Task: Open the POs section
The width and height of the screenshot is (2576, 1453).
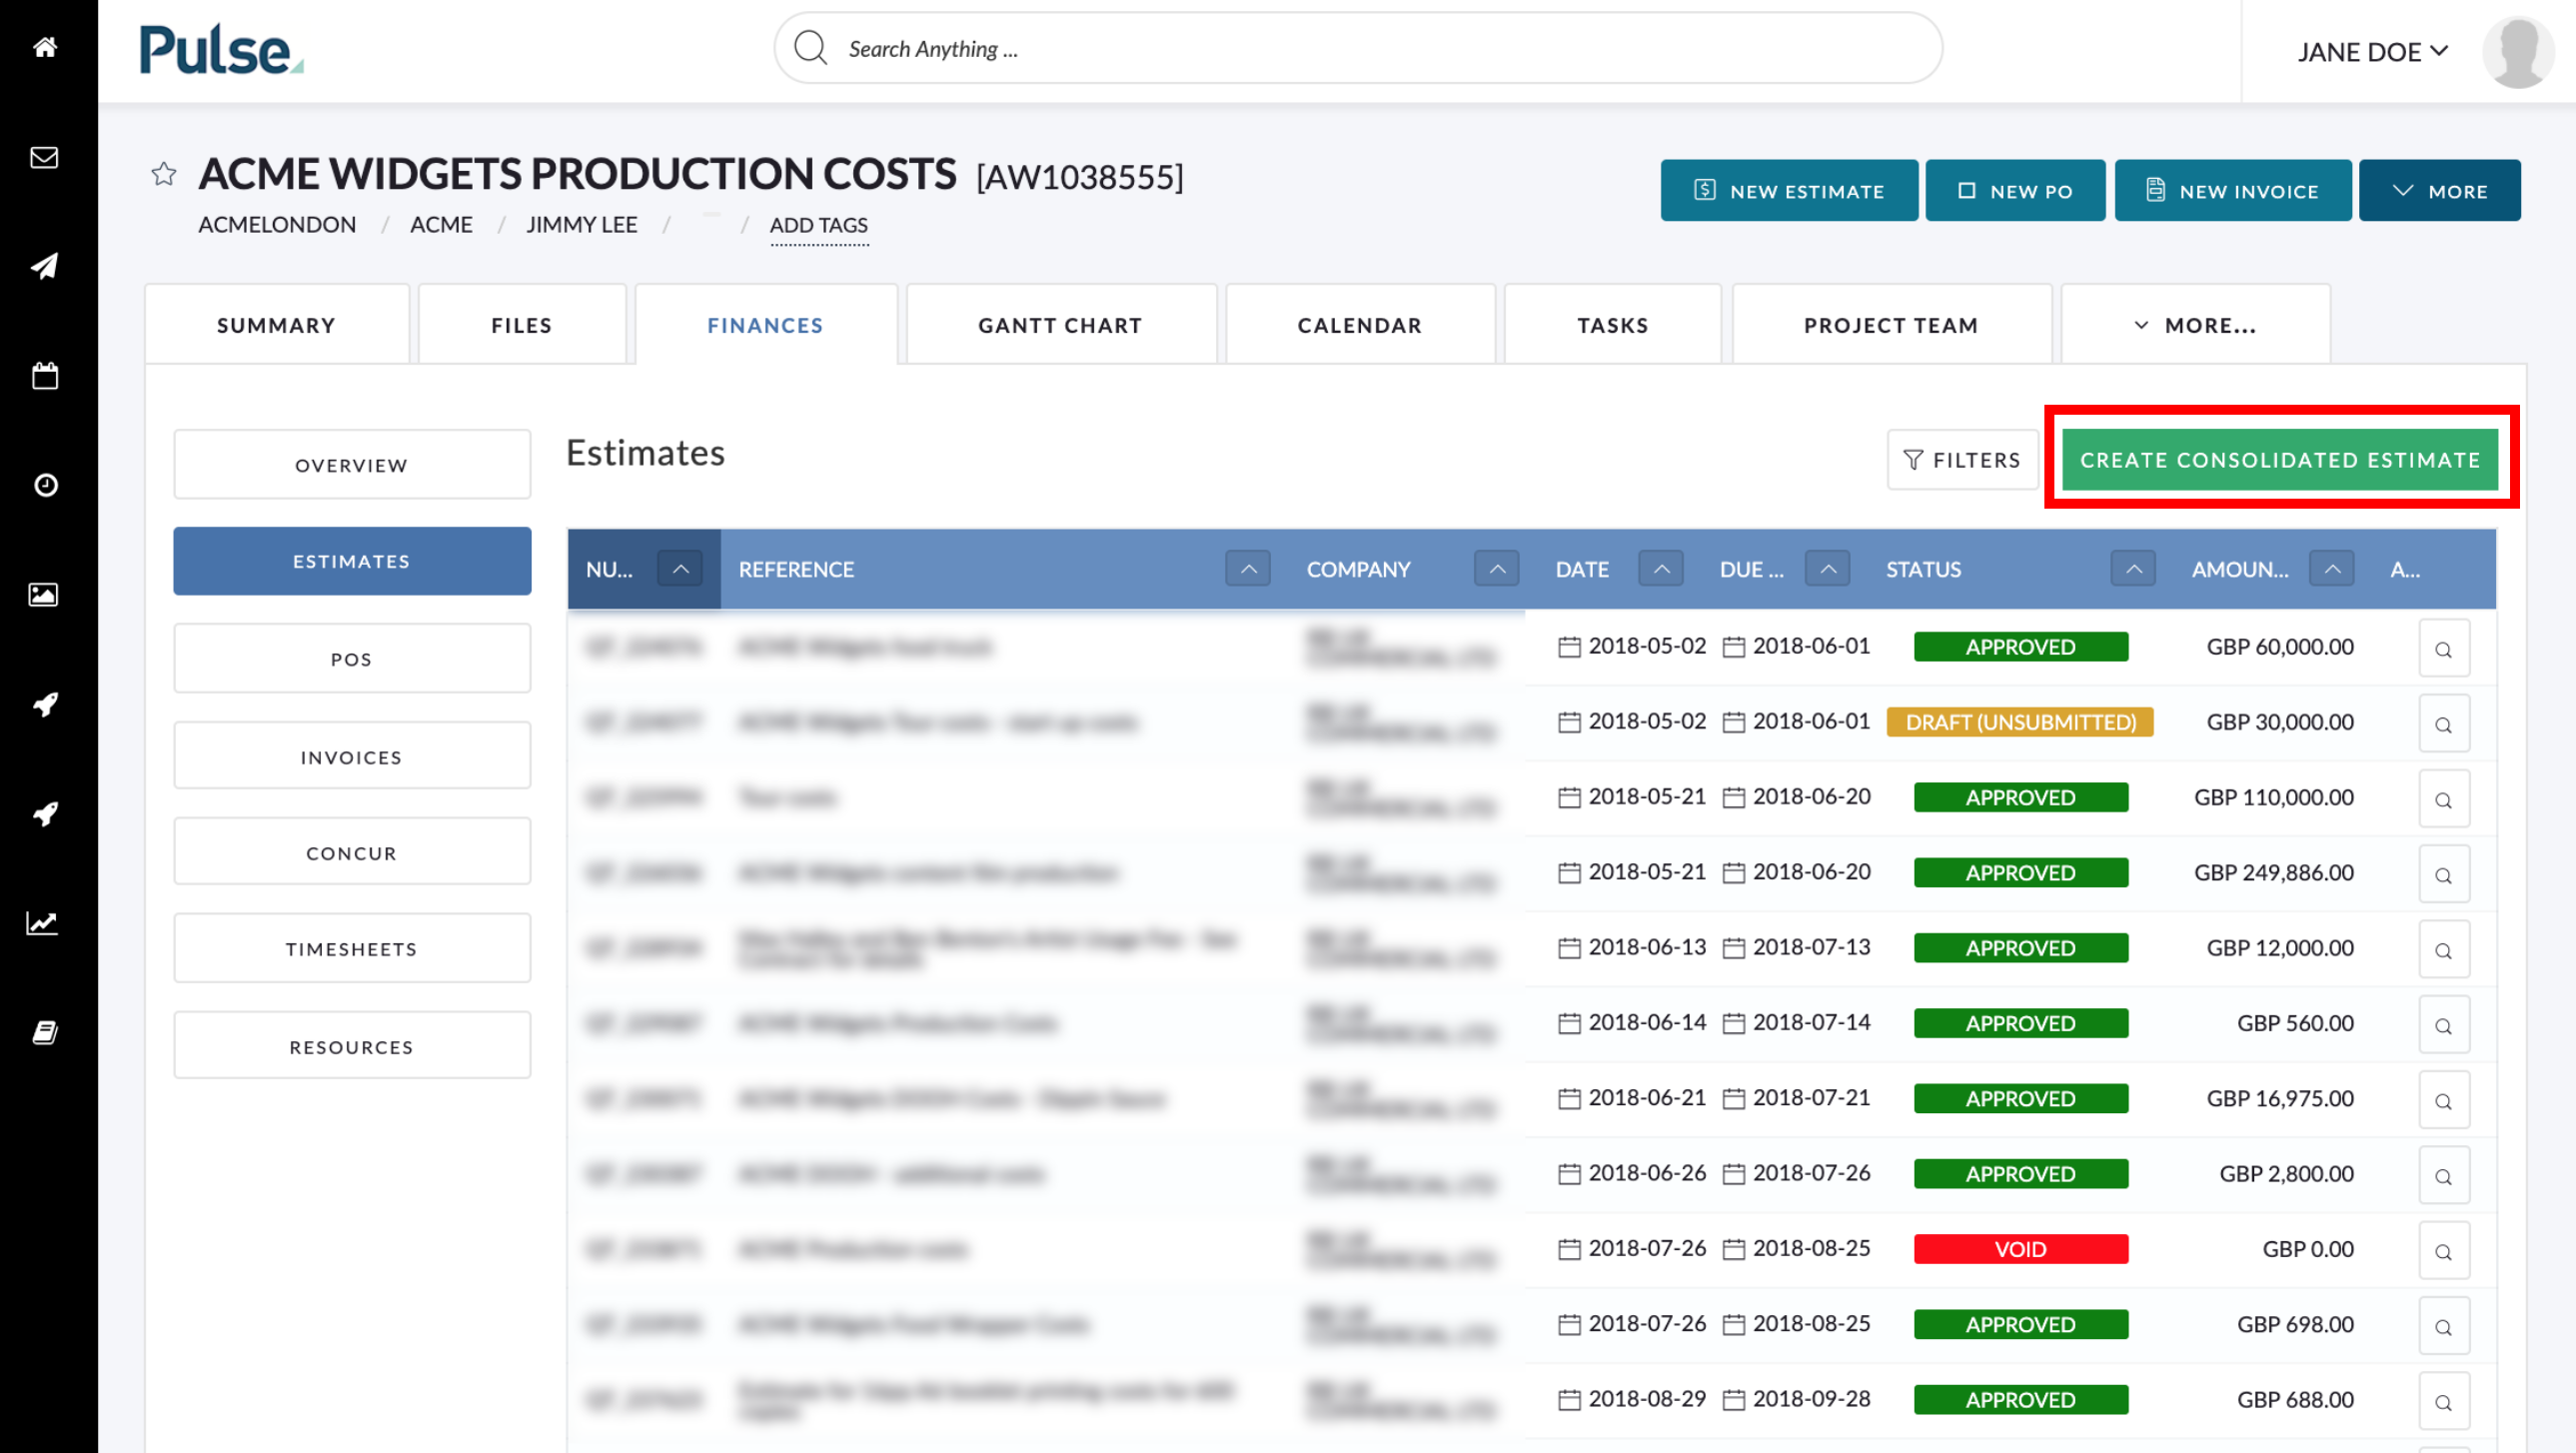Action: point(352,659)
